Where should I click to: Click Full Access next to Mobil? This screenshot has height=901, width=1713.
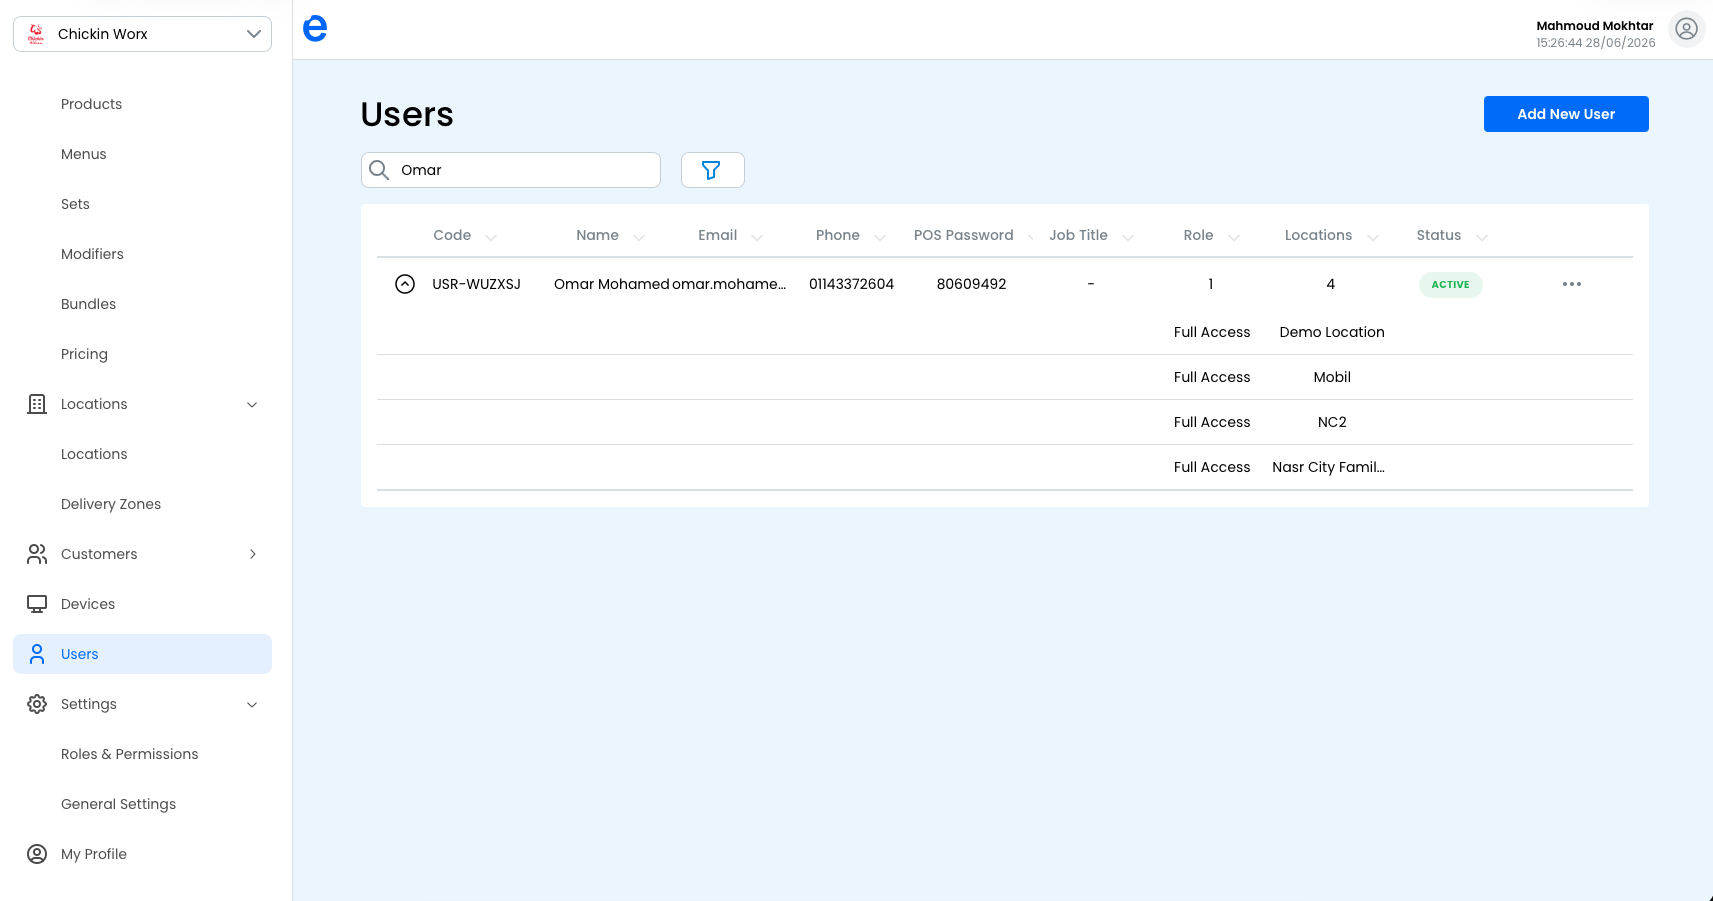point(1212,377)
